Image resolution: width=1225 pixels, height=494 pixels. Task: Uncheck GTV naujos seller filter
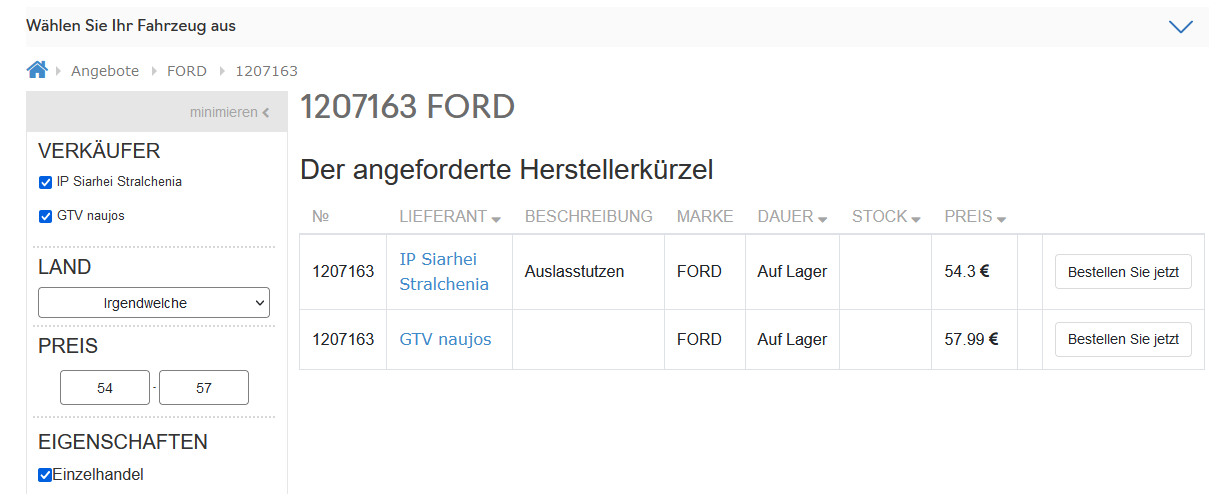[x=45, y=216]
